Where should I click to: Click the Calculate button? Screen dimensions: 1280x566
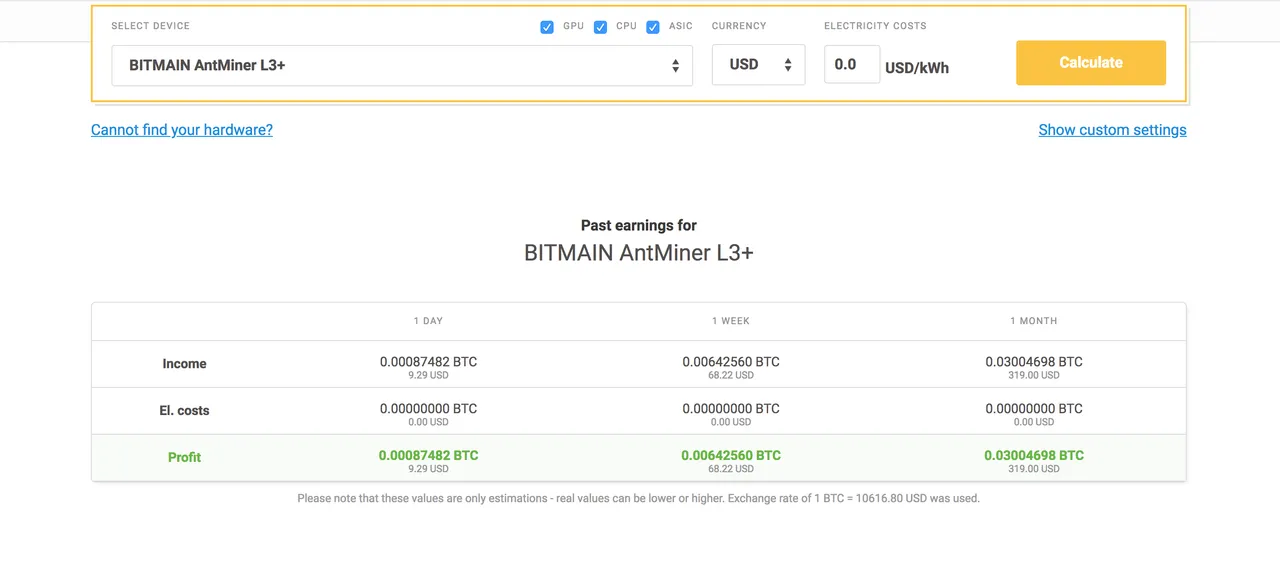tap(1091, 63)
